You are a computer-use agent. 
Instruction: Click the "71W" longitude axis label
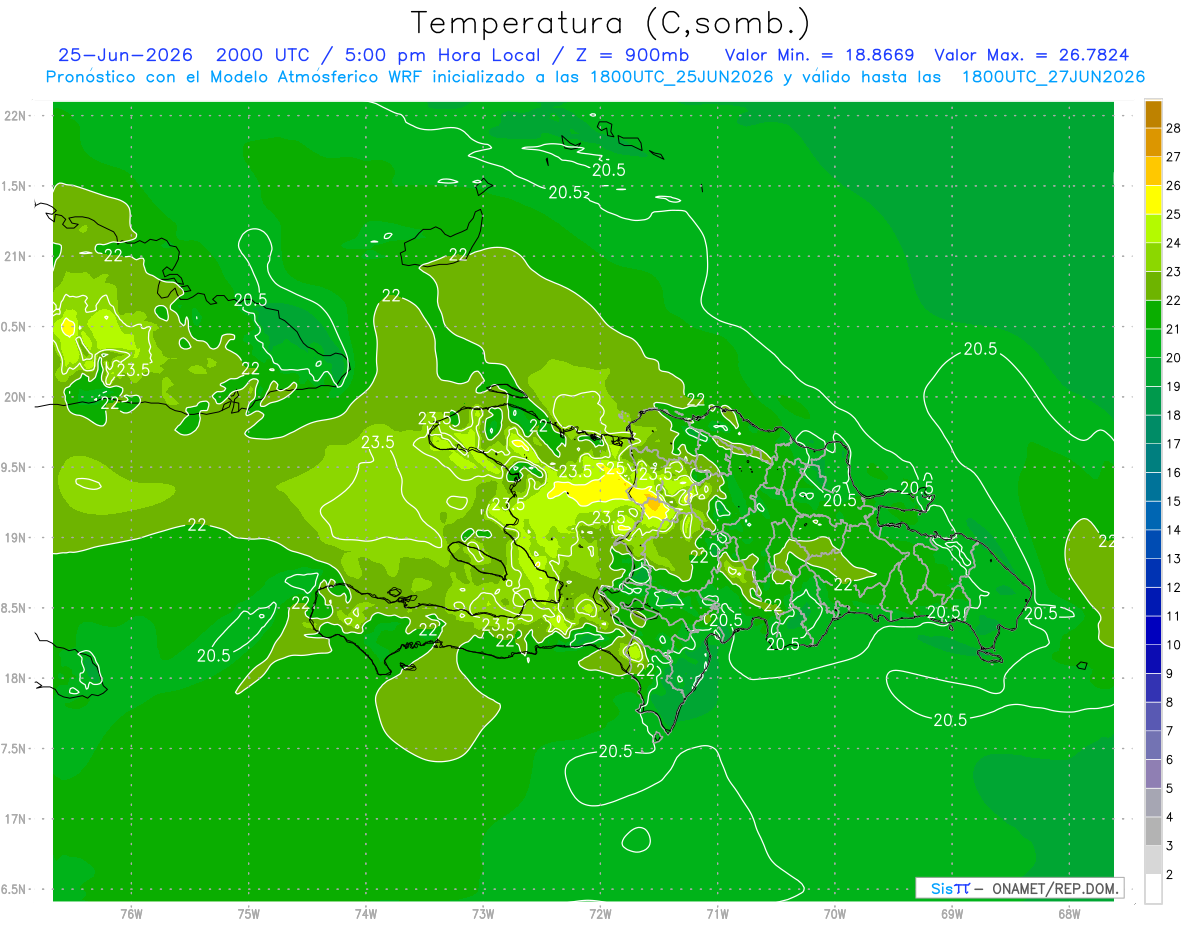pyautogui.click(x=717, y=914)
